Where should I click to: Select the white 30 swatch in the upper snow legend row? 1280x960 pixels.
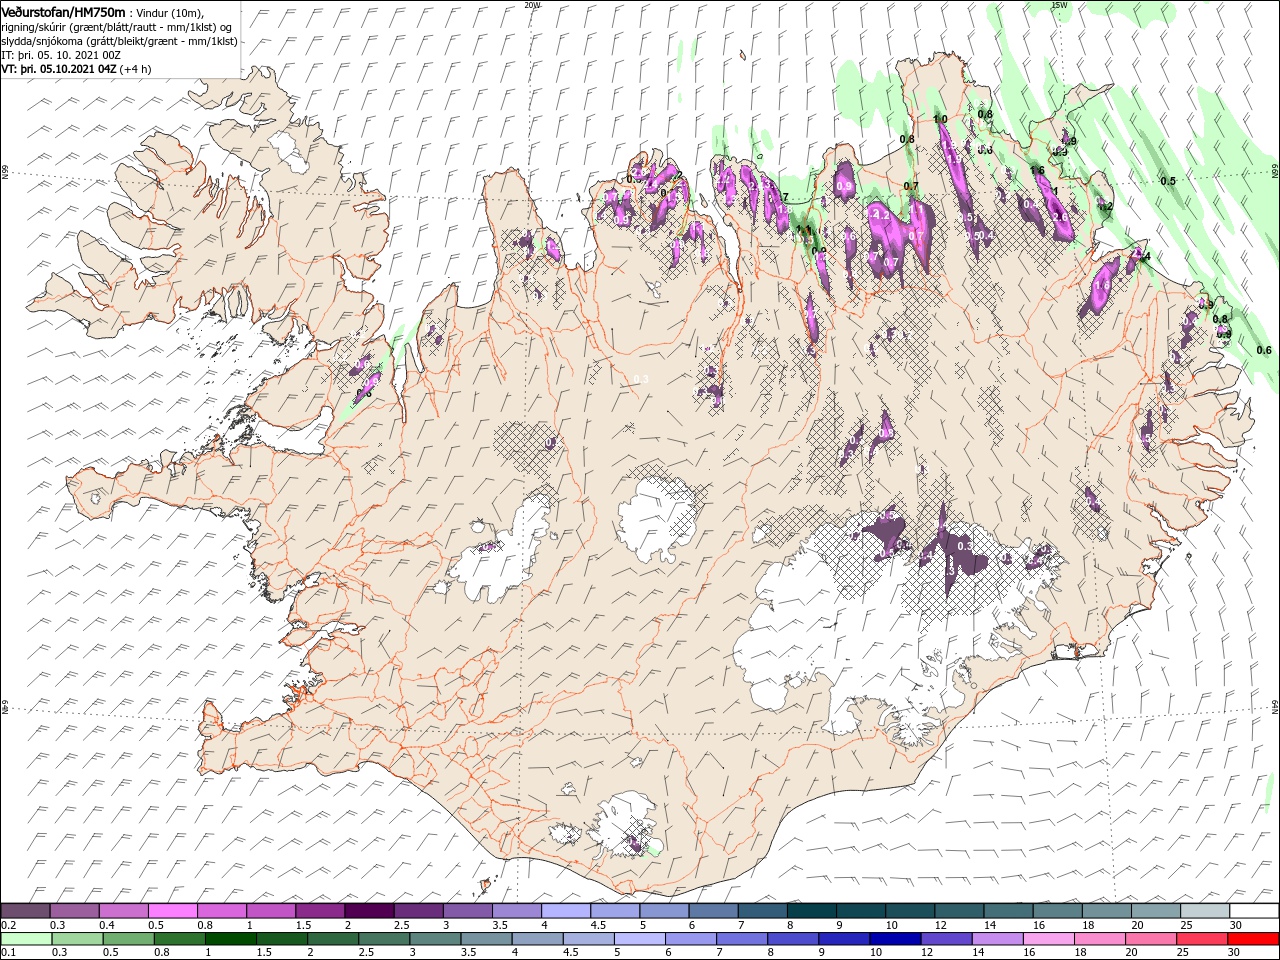coord(1254,911)
